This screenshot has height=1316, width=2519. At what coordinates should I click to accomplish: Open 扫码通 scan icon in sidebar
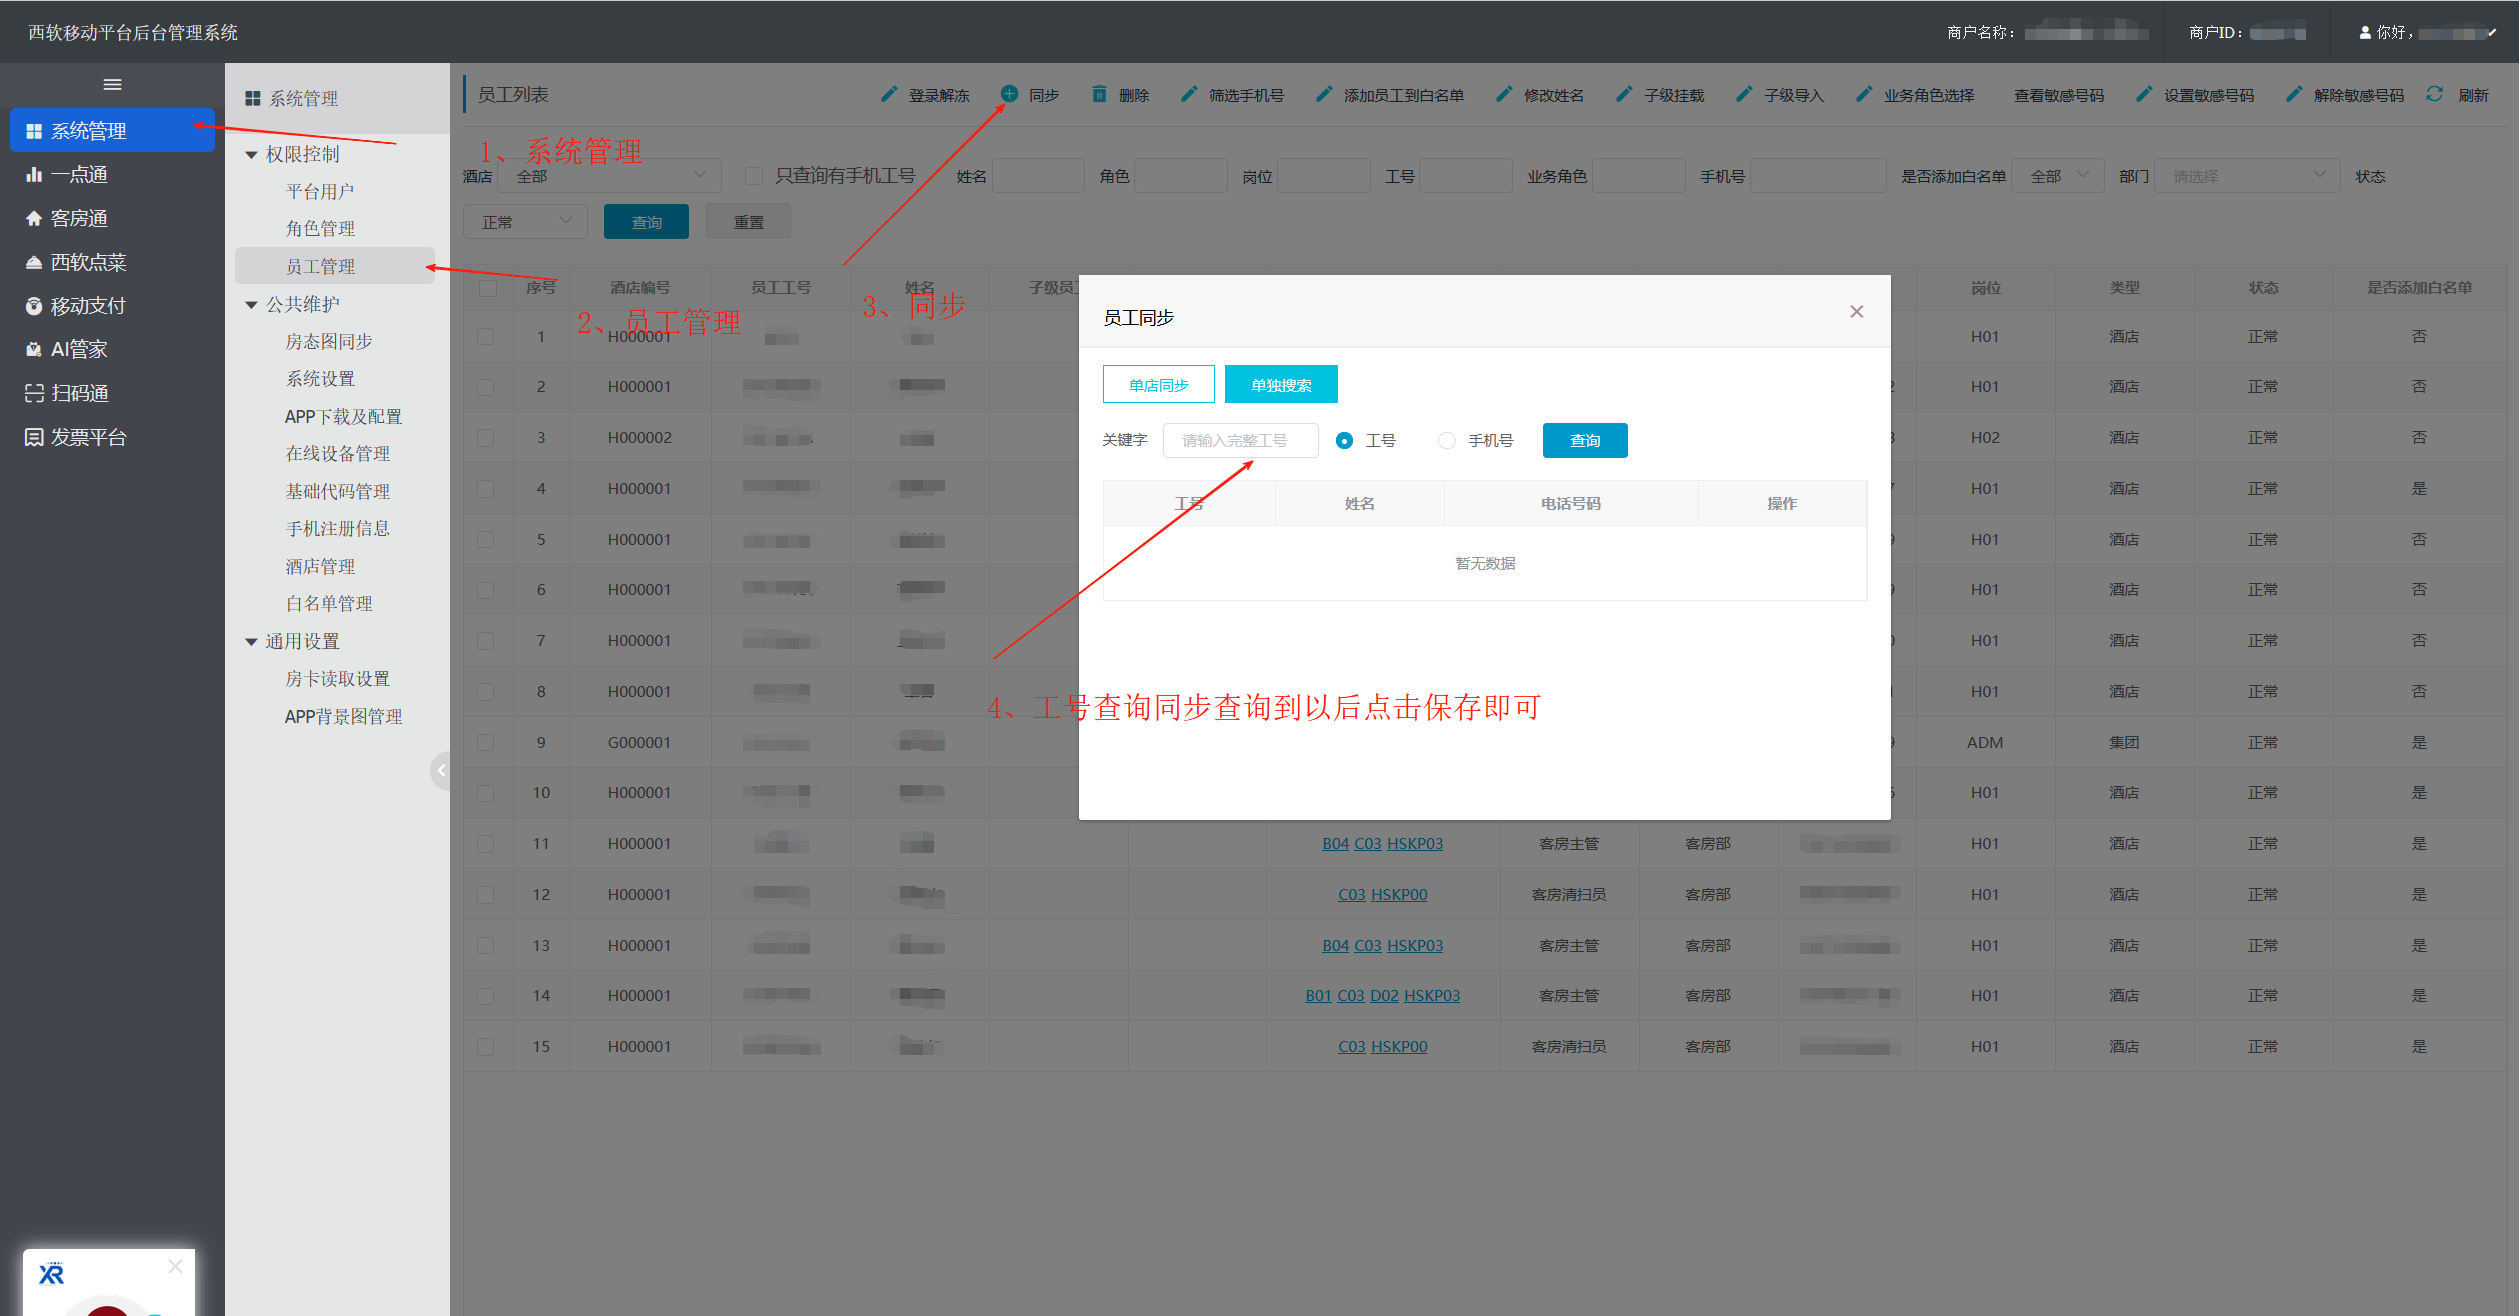point(34,393)
